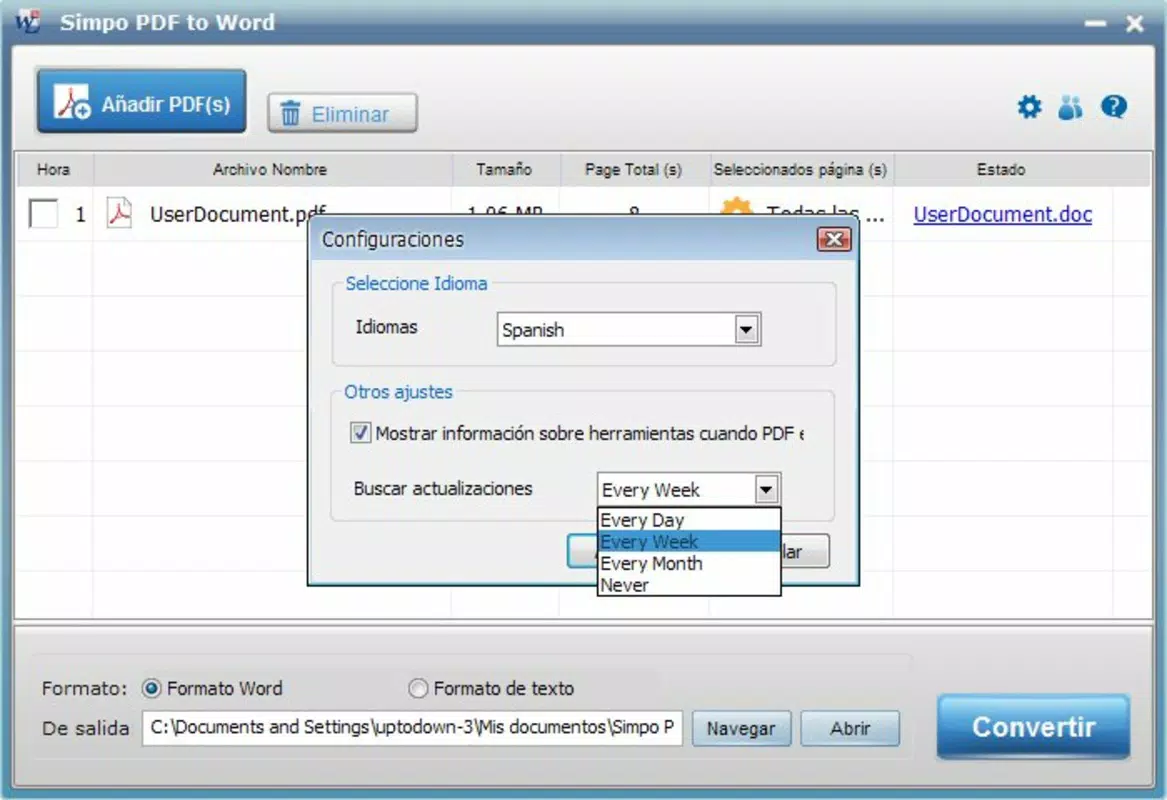
Task: Click the gear icon in the Seleccionados página cell
Action: click(736, 208)
